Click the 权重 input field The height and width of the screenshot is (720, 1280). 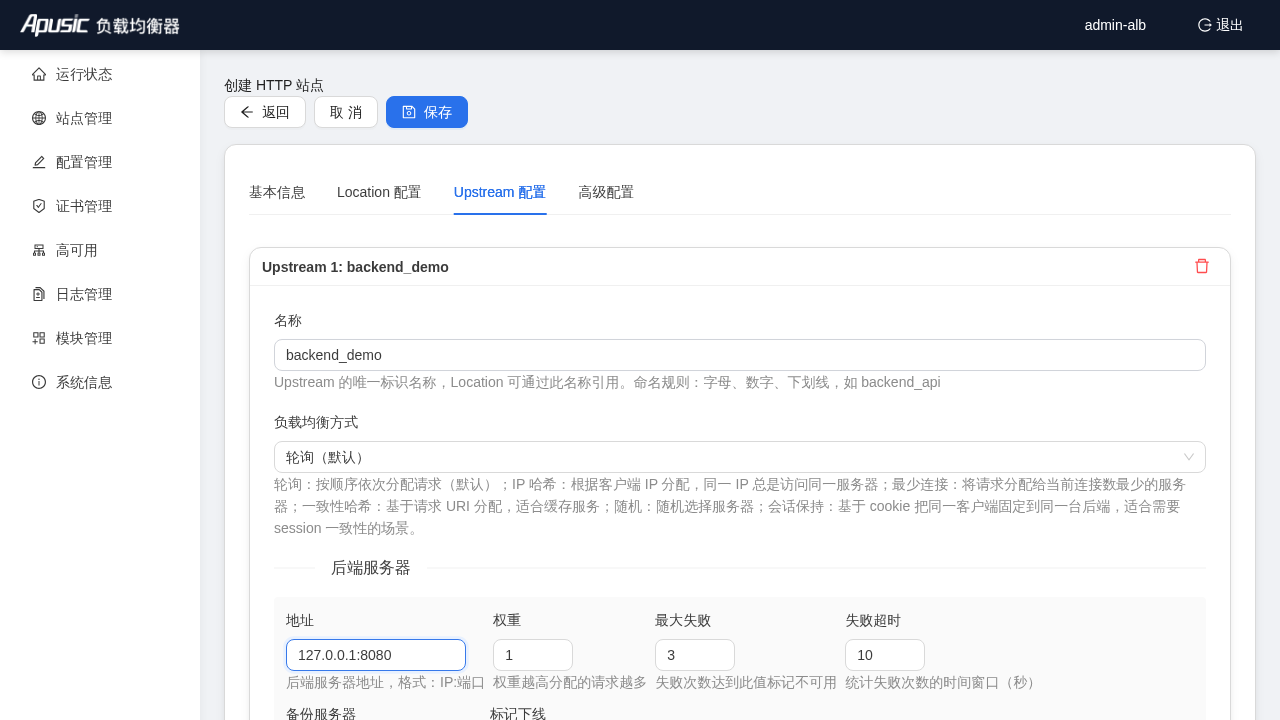point(533,655)
